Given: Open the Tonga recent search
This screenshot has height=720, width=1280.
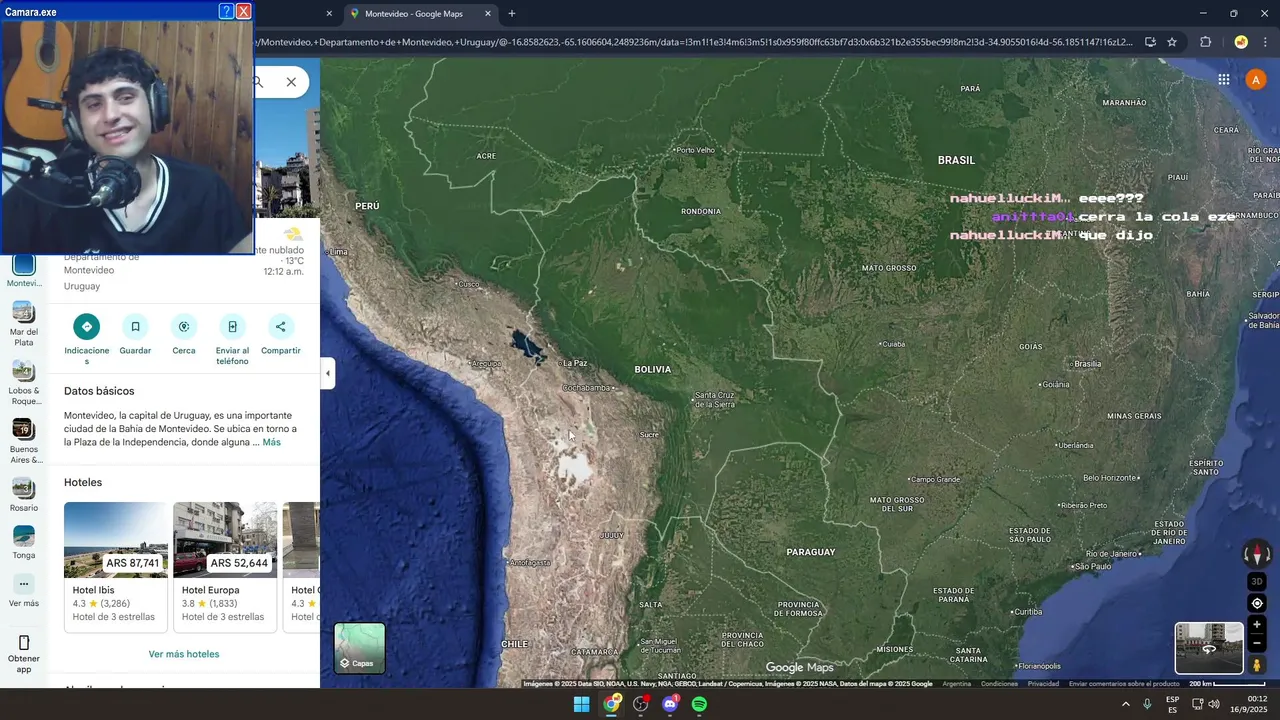Looking at the screenshot, I should tap(24, 542).
